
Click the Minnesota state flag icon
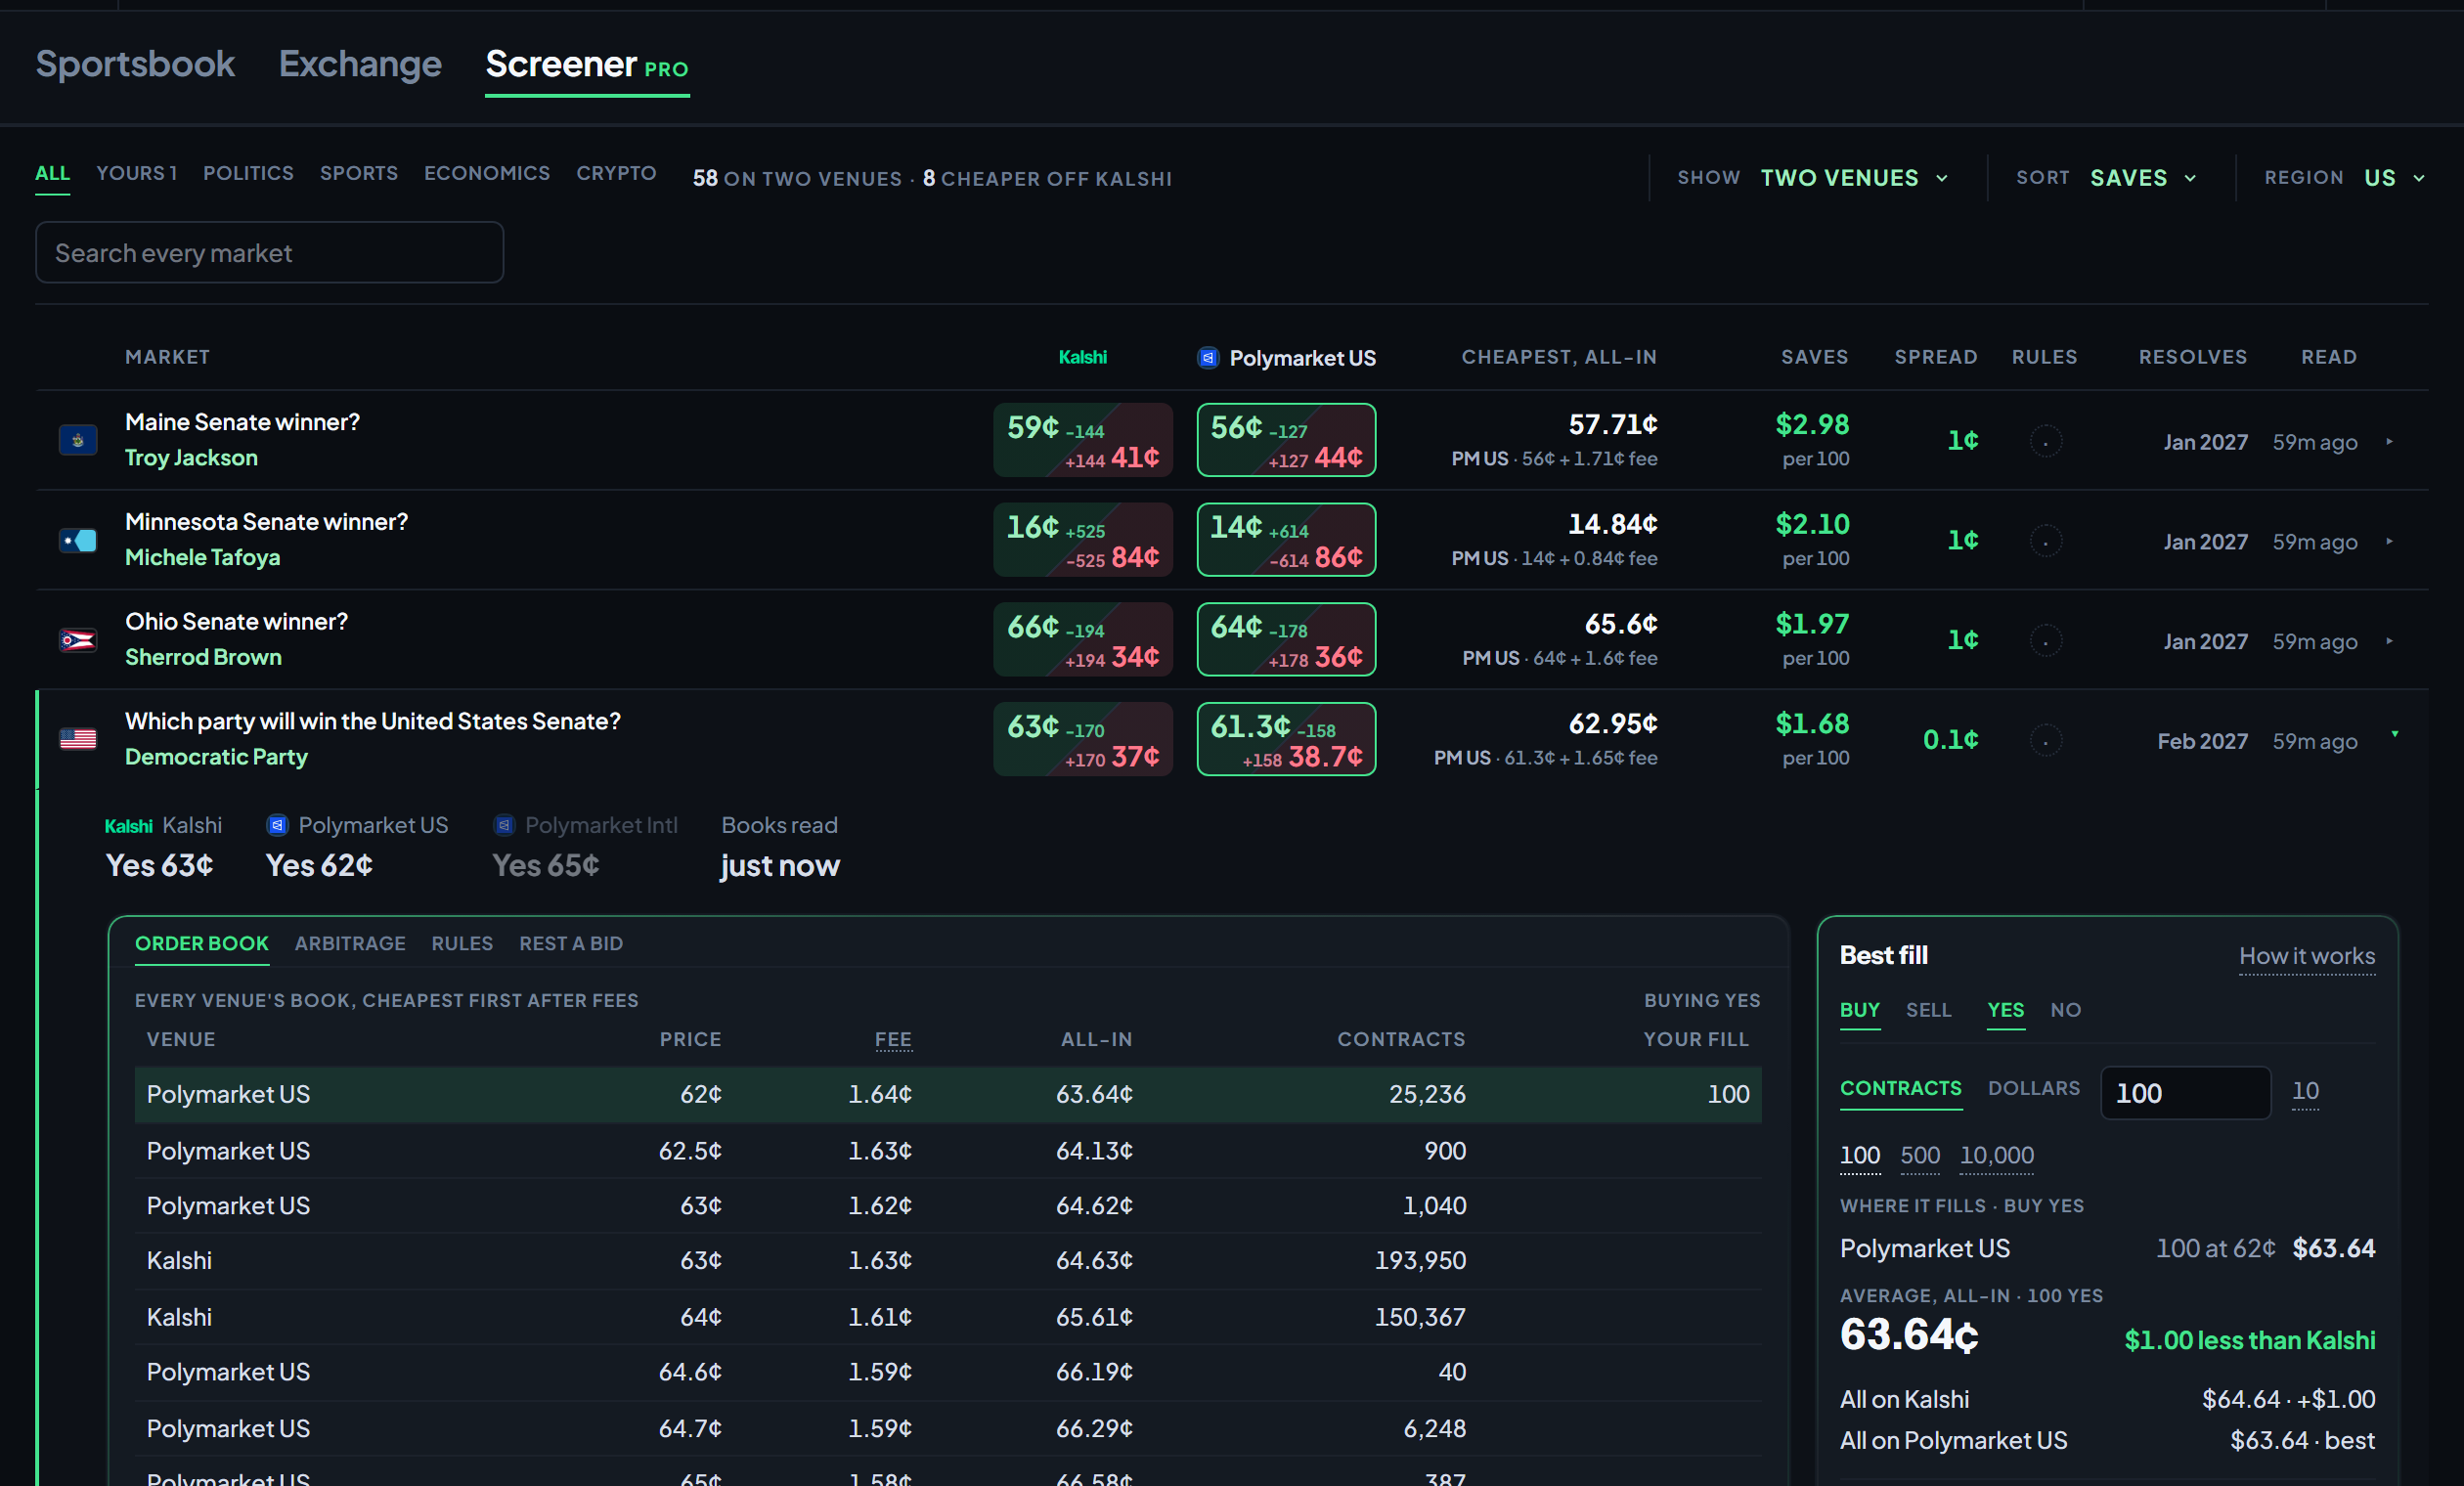point(78,540)
